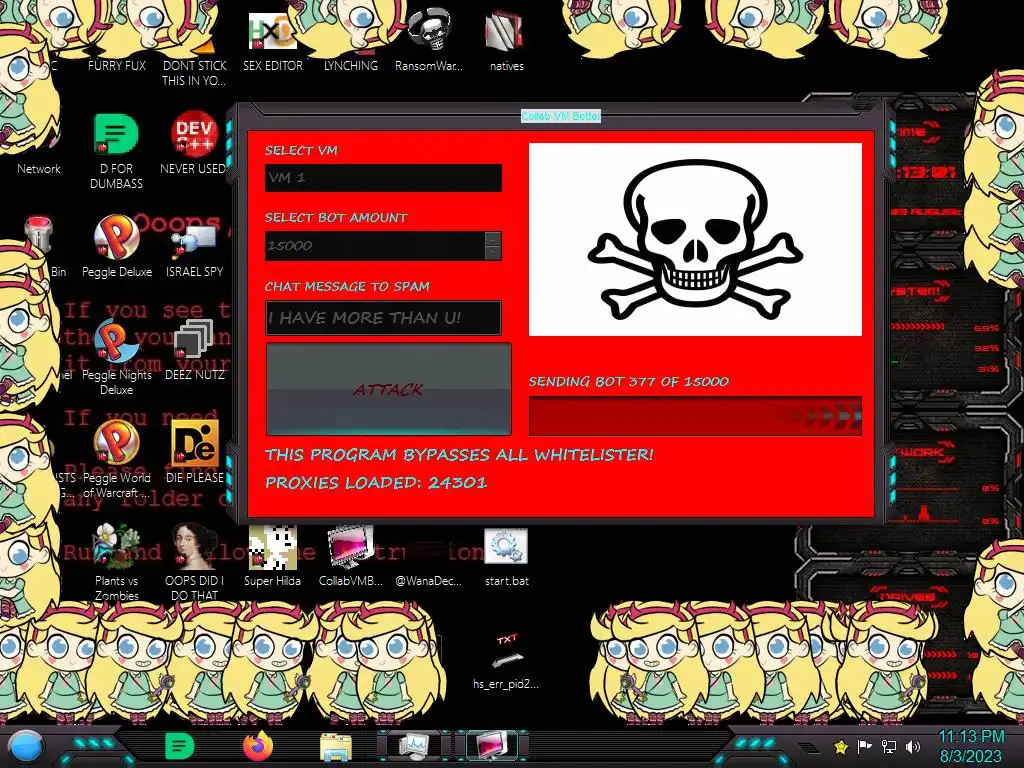This screenshot has width=1024, height=768.
Task: Open the HxD hex editor desktop icon
Action: (272, 33)
